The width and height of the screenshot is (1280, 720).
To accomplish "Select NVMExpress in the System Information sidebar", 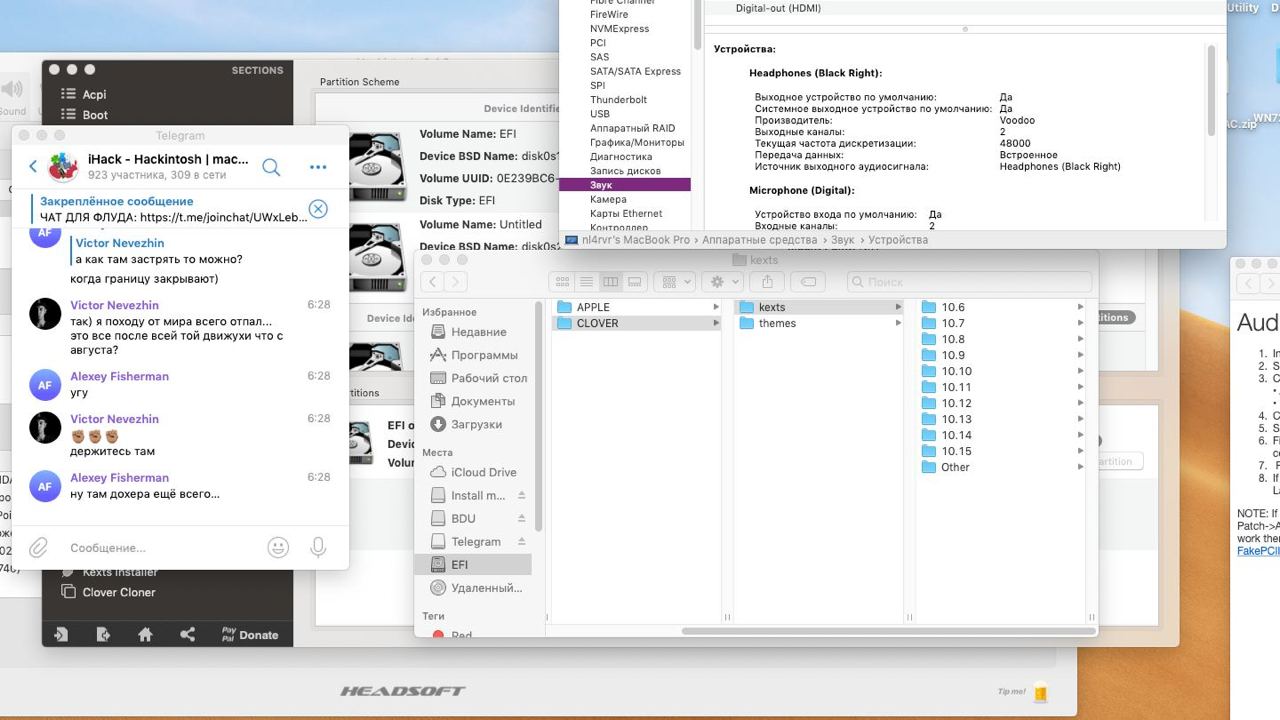I will coord(619,29).
